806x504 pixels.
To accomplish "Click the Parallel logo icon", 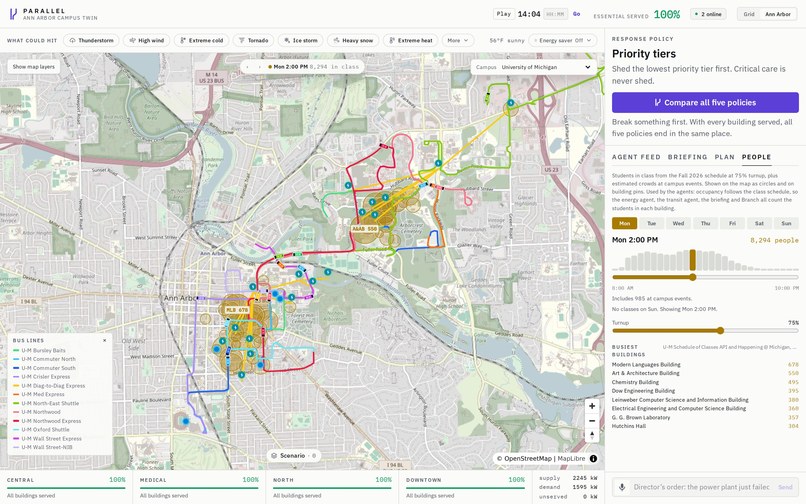I will pos(13,14).
